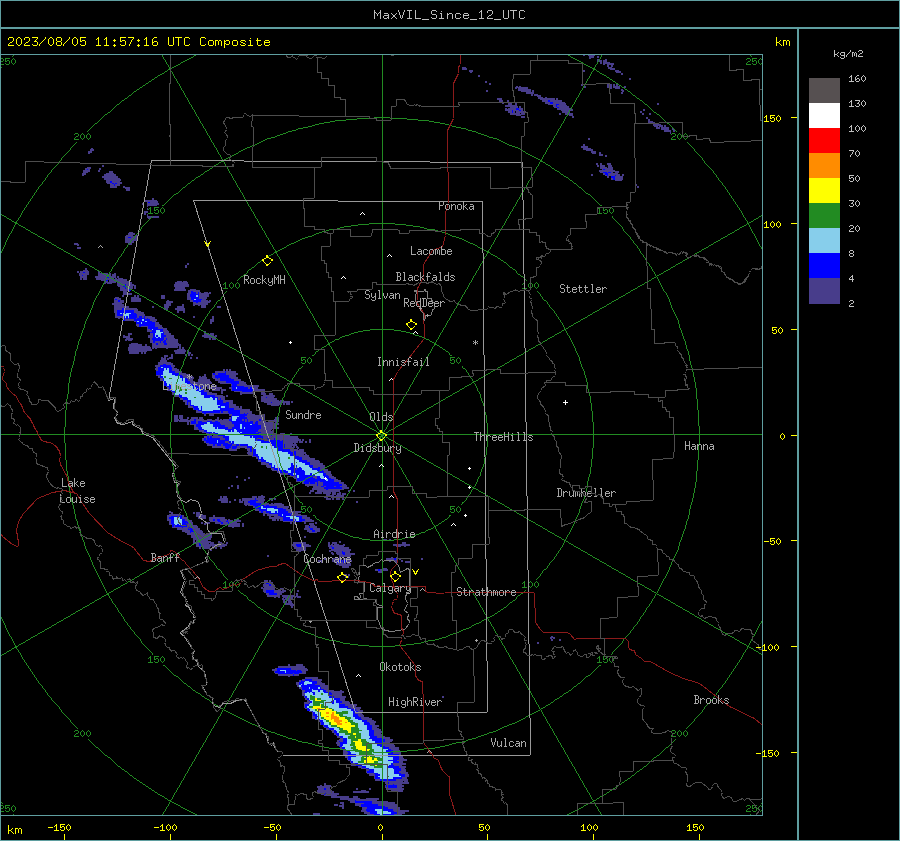Select the Innisfail city label
The width and height of the screenshot is (900, 841).
click(x=403, y=362)
